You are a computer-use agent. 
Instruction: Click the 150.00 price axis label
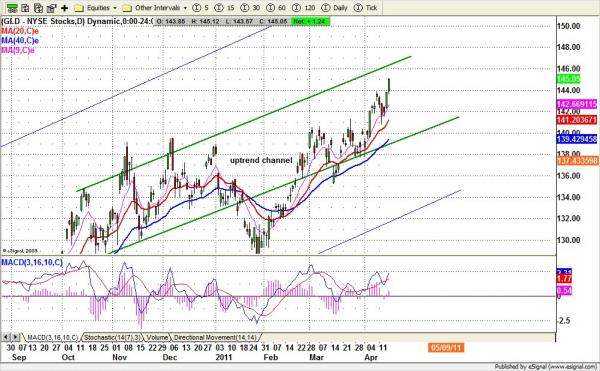pos(569,26)
